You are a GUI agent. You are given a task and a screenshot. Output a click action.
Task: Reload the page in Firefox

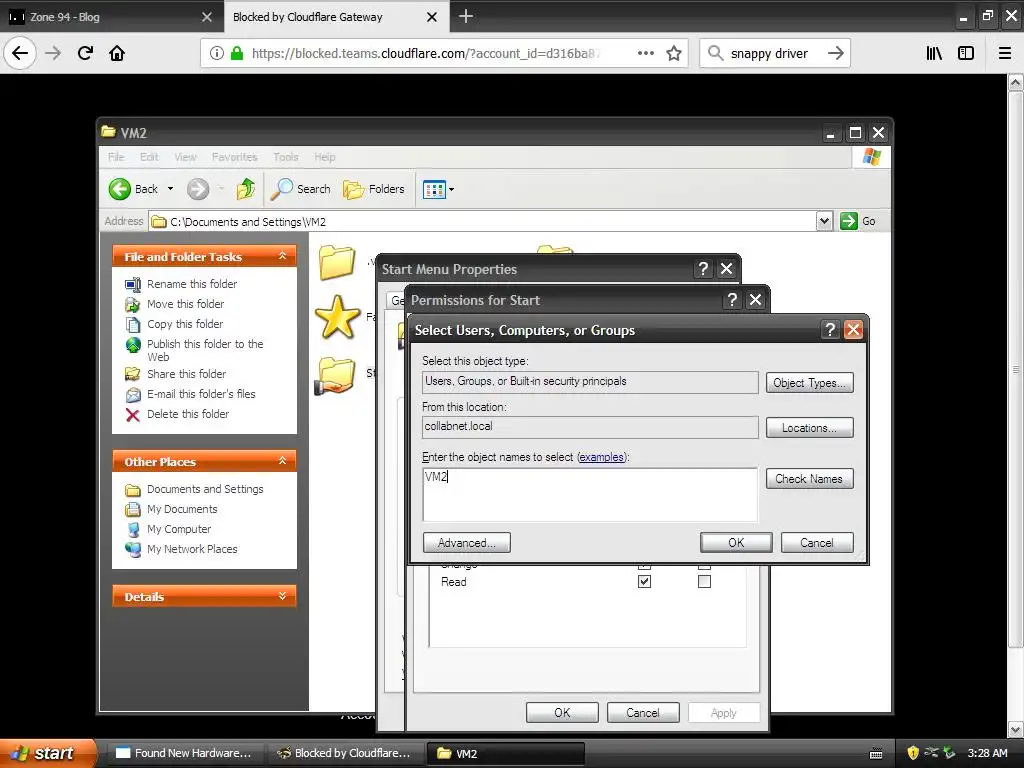[85, 53]
